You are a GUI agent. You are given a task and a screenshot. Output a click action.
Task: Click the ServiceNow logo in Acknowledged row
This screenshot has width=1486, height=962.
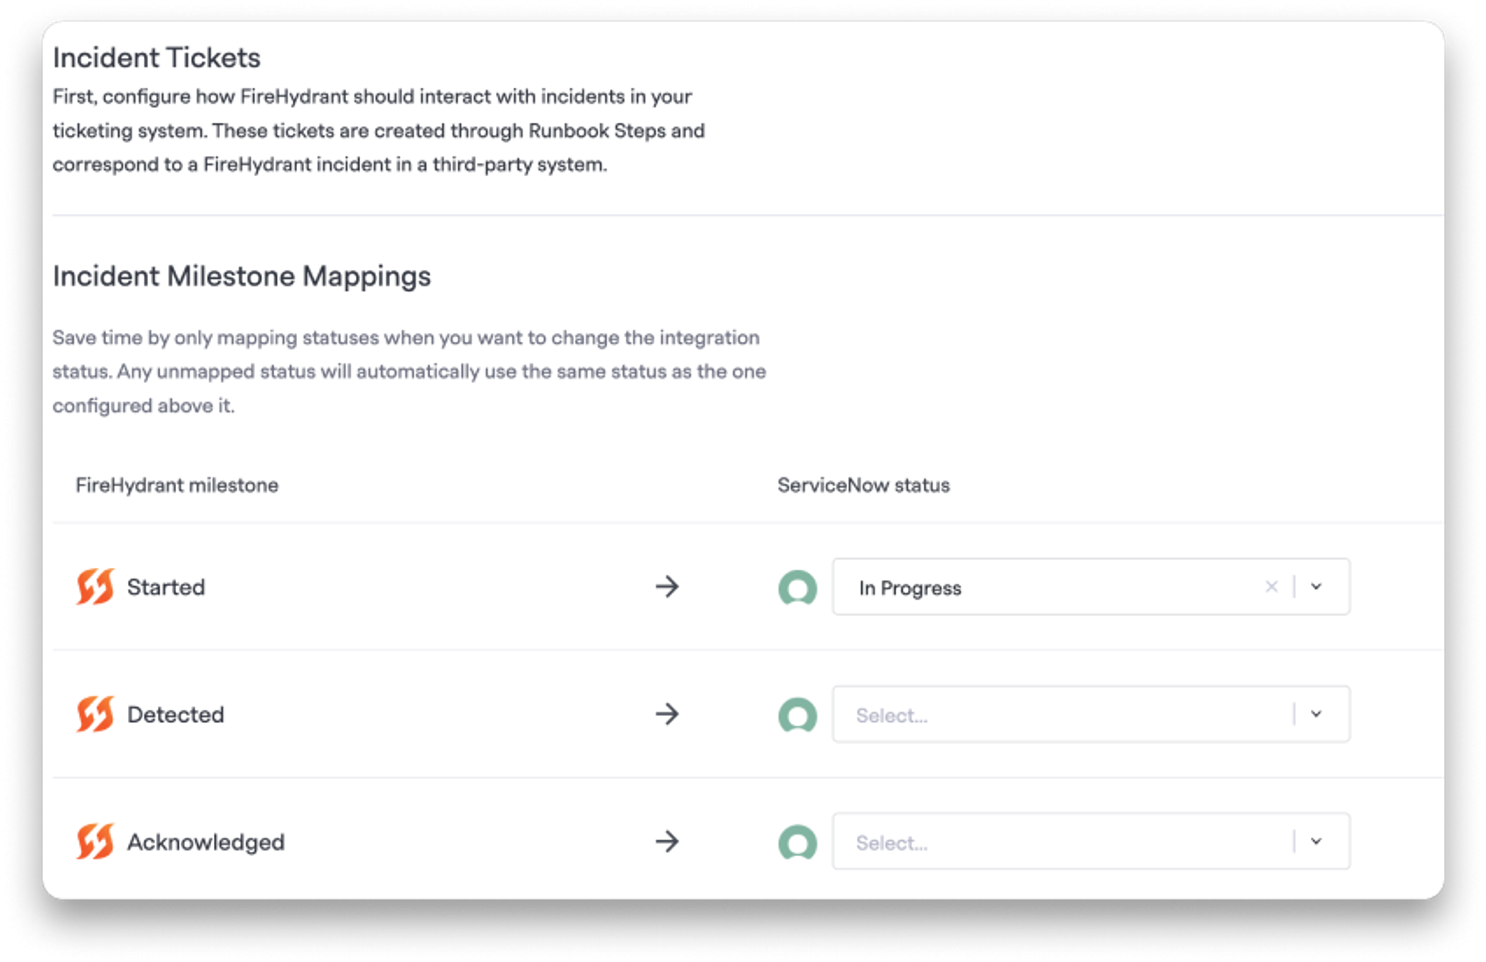[798, 843]
